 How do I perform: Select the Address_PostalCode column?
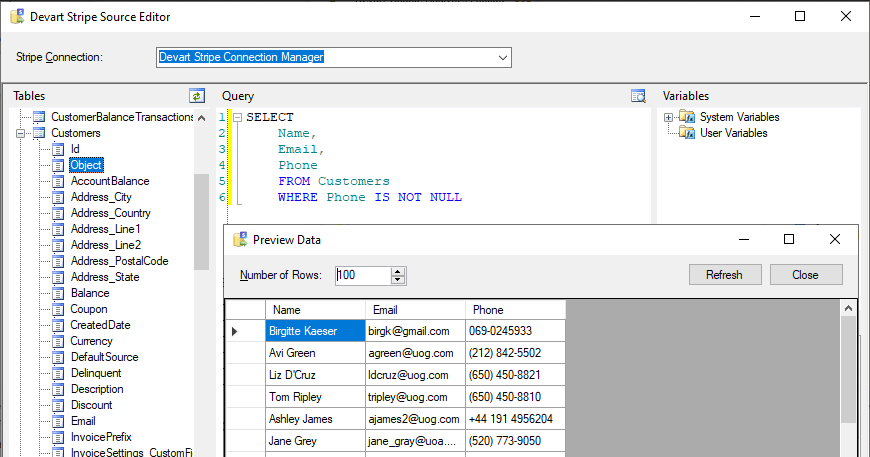119,261
